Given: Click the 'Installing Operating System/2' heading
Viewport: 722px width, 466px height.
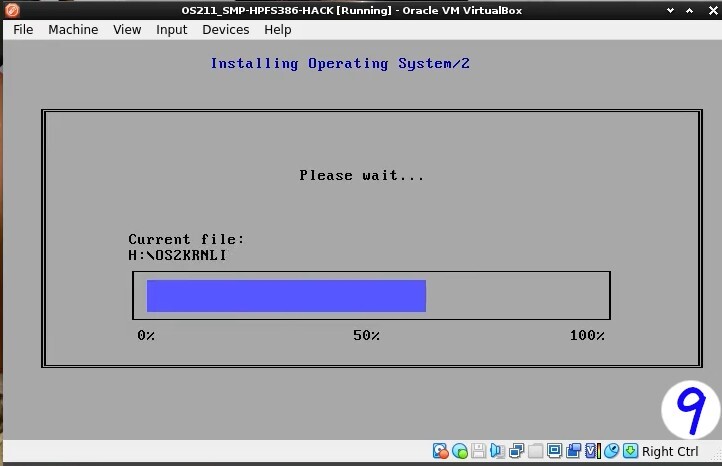Looking at the screenshot, I should (340, 64).
